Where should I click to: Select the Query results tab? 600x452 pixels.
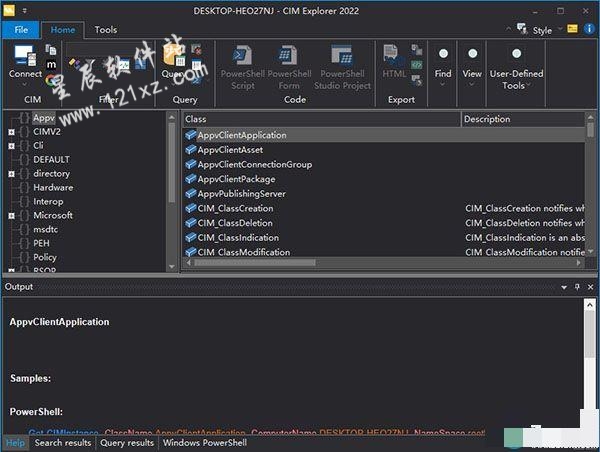[127, 443]
